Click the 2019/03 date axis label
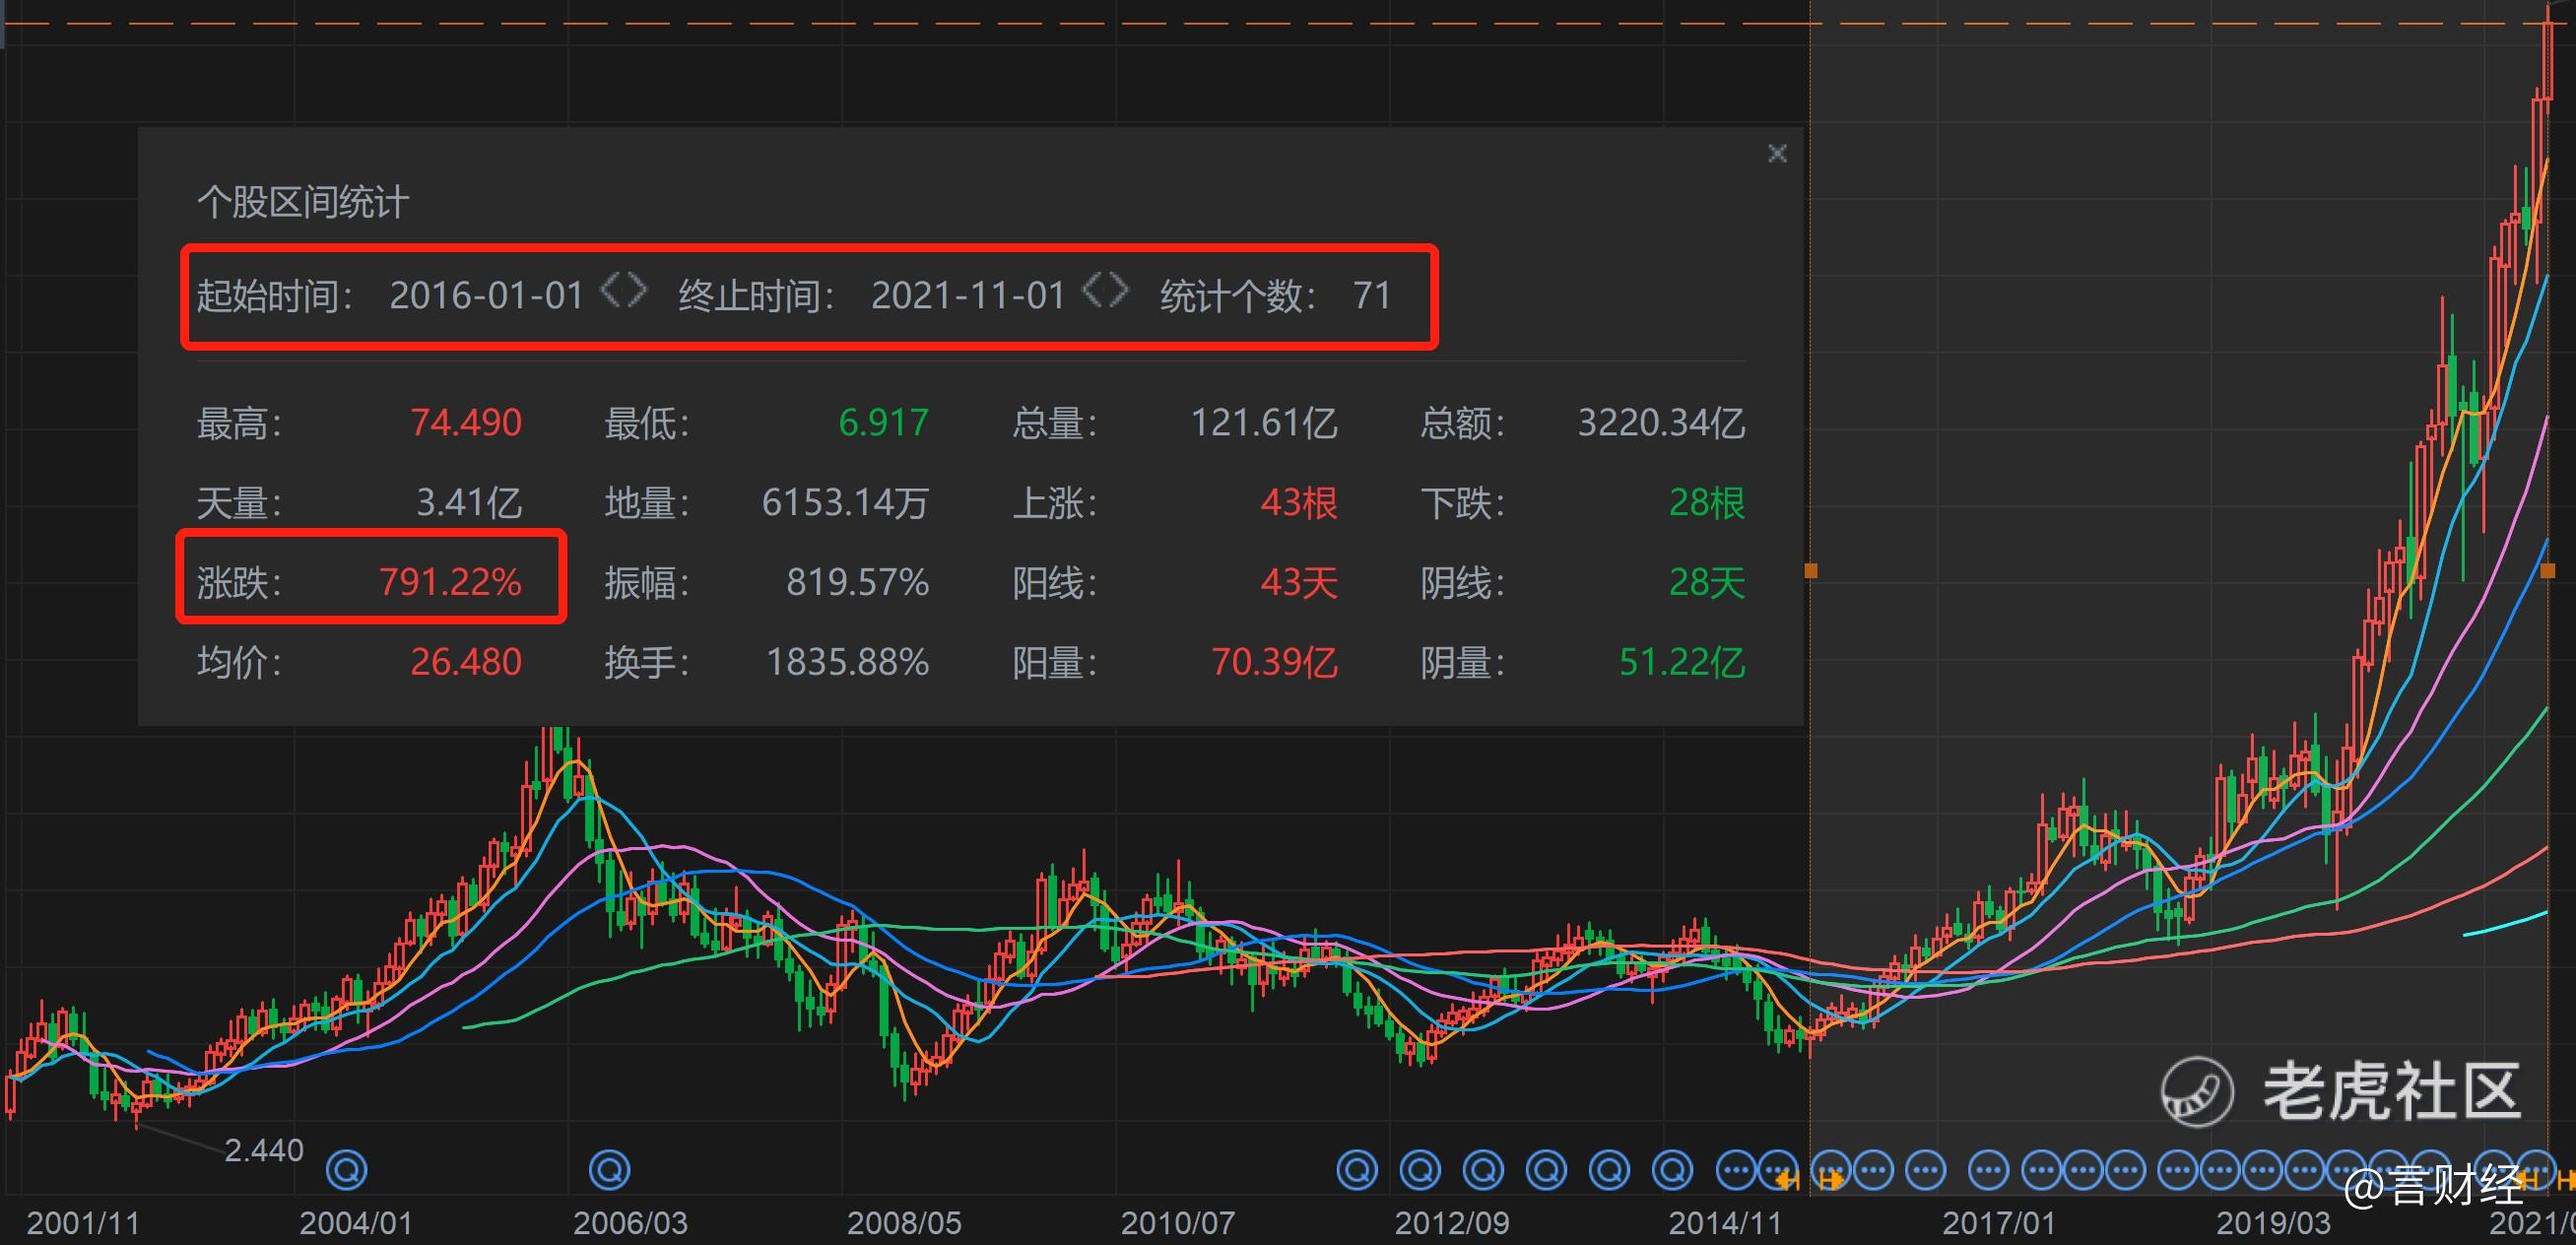Image resolution: width=2576 pixels, height=1245 pixels. click(2273, 1223)
